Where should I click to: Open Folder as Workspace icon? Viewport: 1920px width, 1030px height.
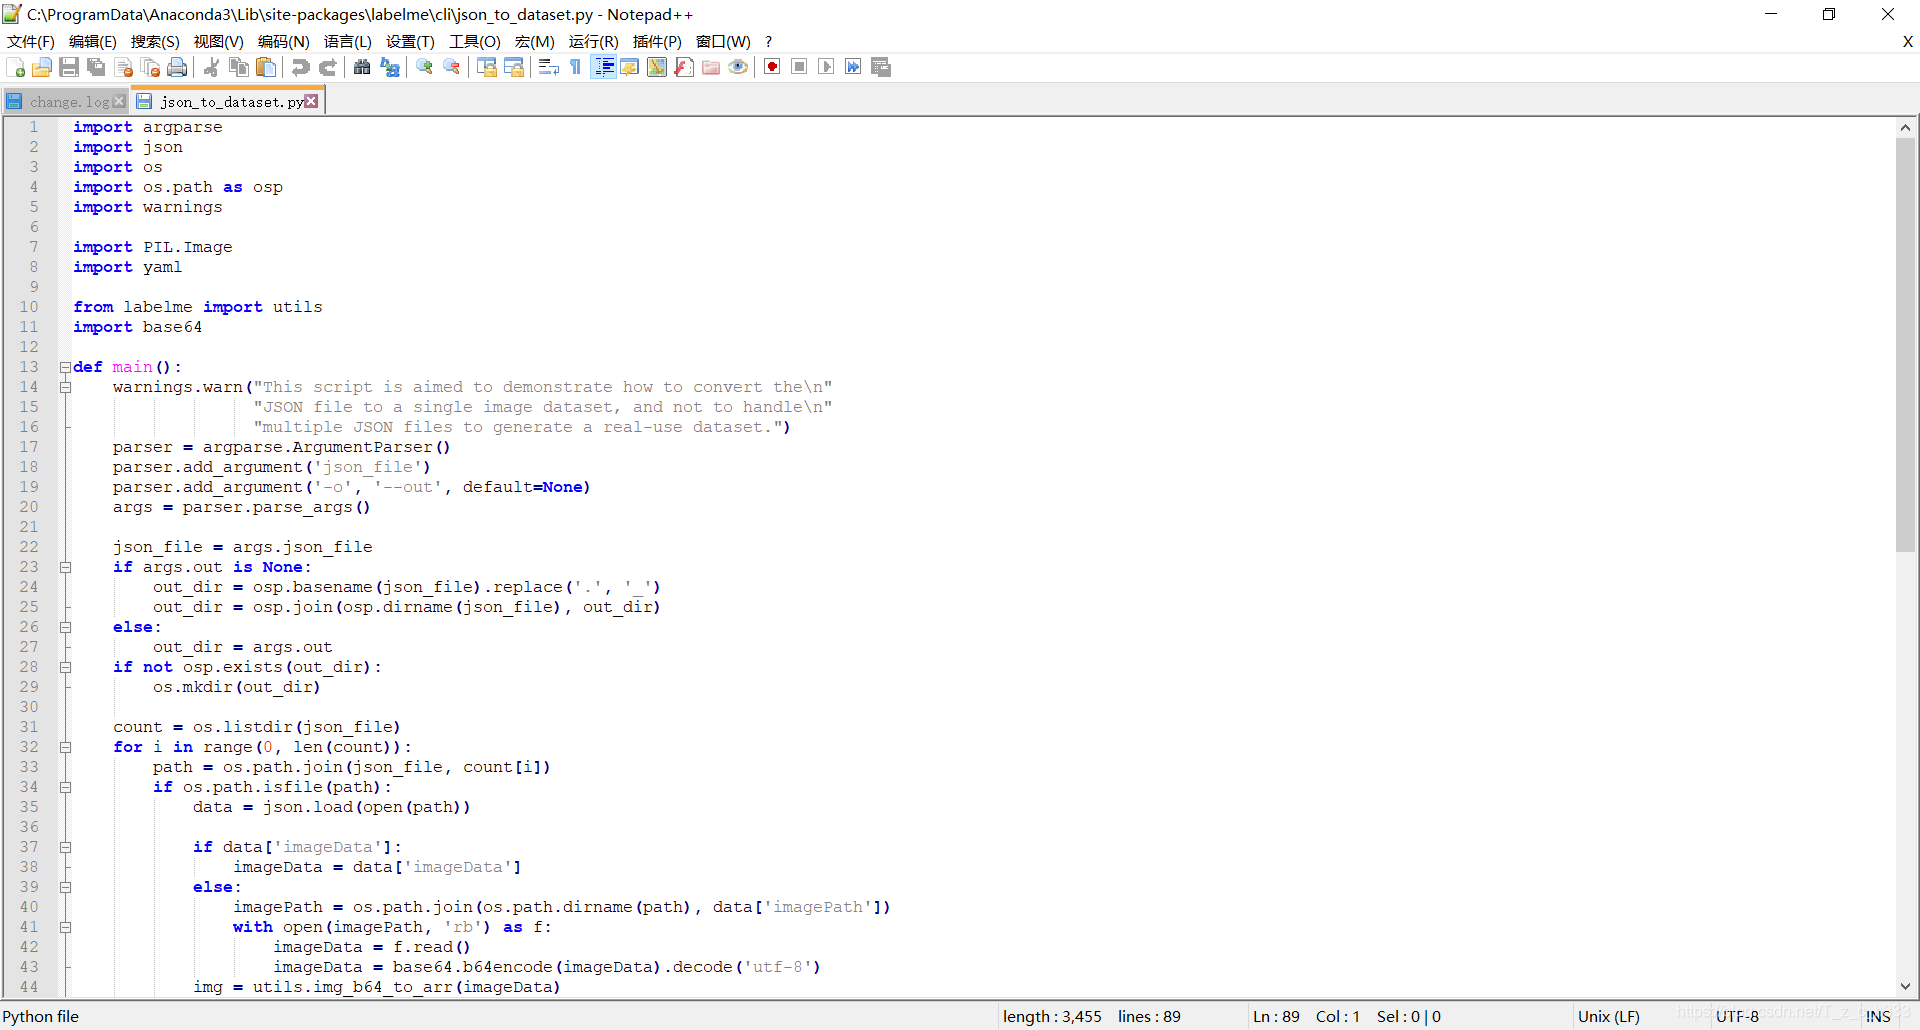(x=711, y=67)
